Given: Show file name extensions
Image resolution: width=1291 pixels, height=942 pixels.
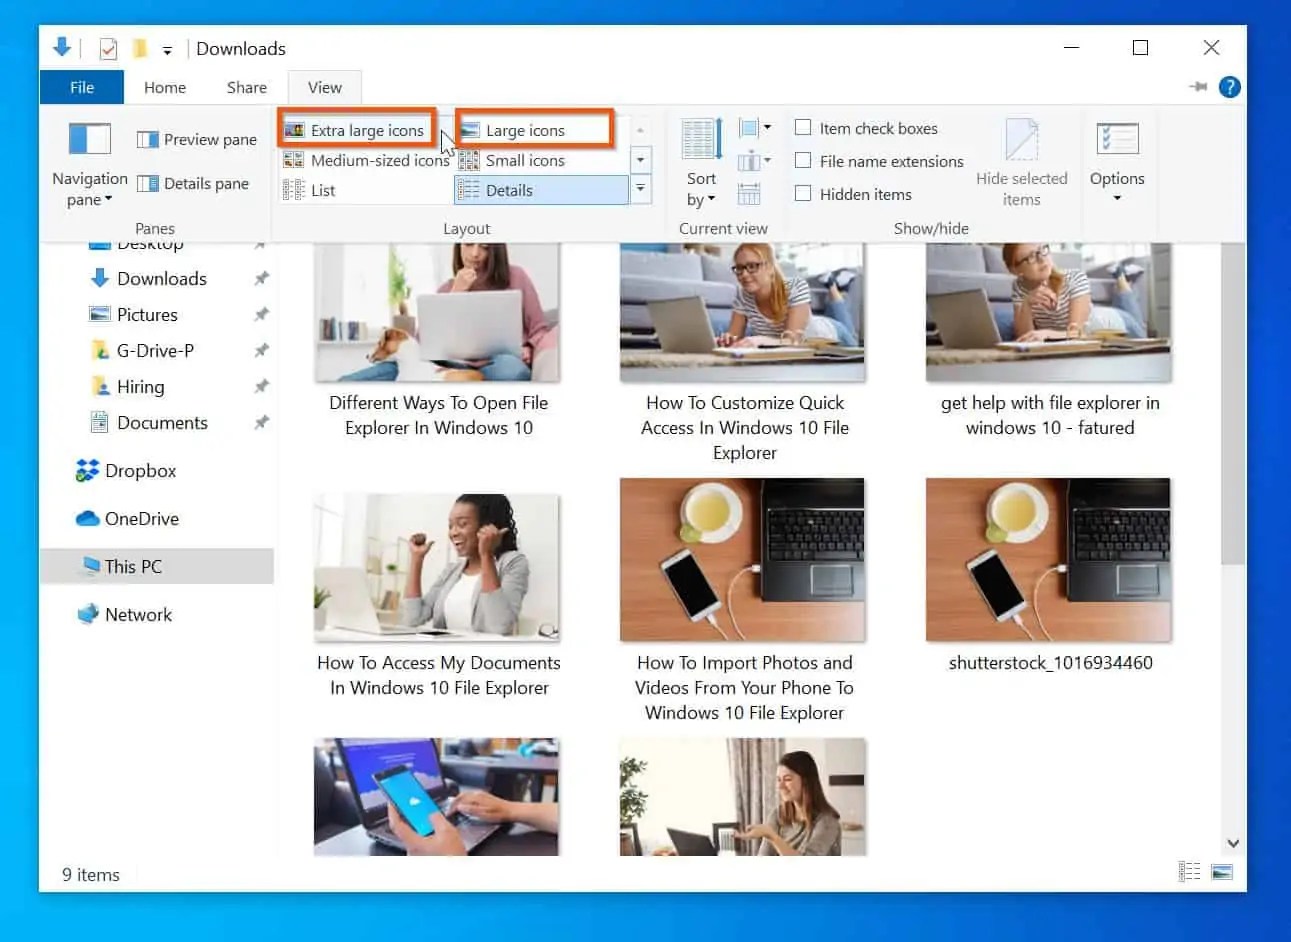Looking at the screenshot, I should (x=804, y=161).
